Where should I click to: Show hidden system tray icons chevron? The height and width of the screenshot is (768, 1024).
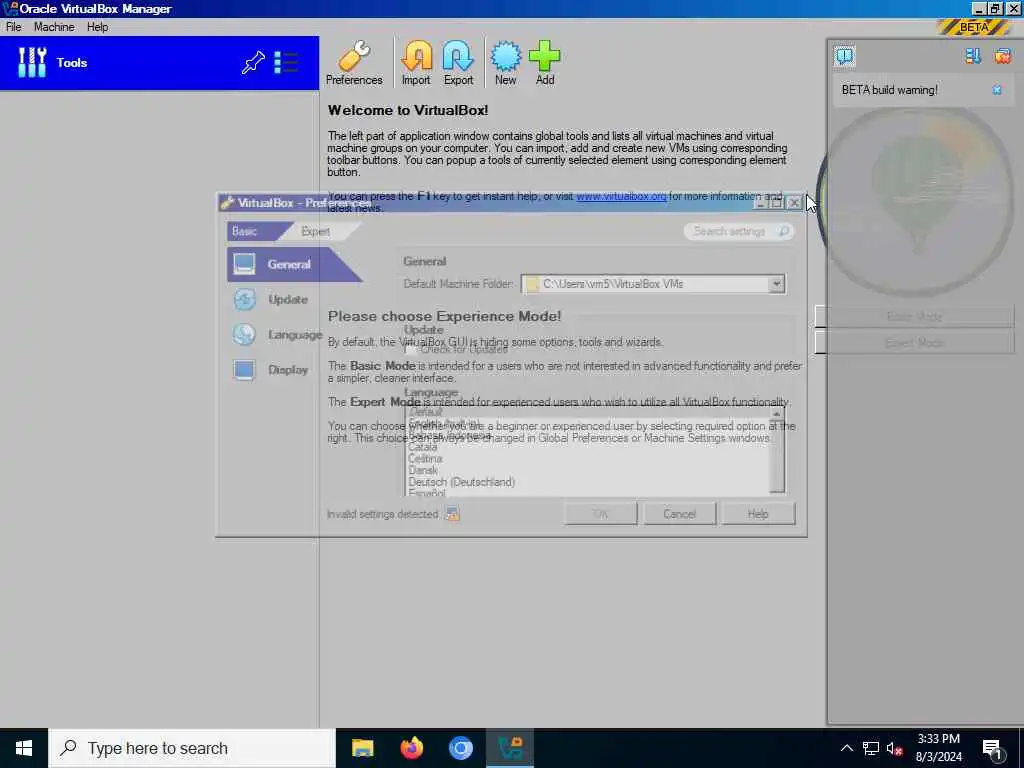(x=846, y=748)
